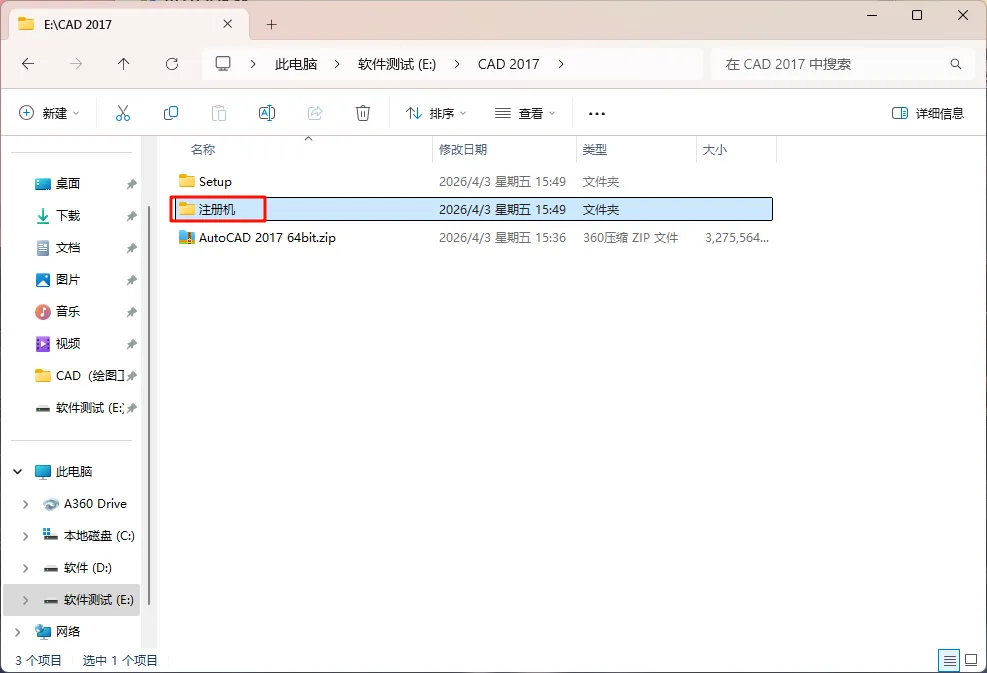The height and width of the screenshot is (673, 987).
Task: Expand the 本地磁盘 (C:) tree node
Action: pyautogui.click(x=25, y=536)
